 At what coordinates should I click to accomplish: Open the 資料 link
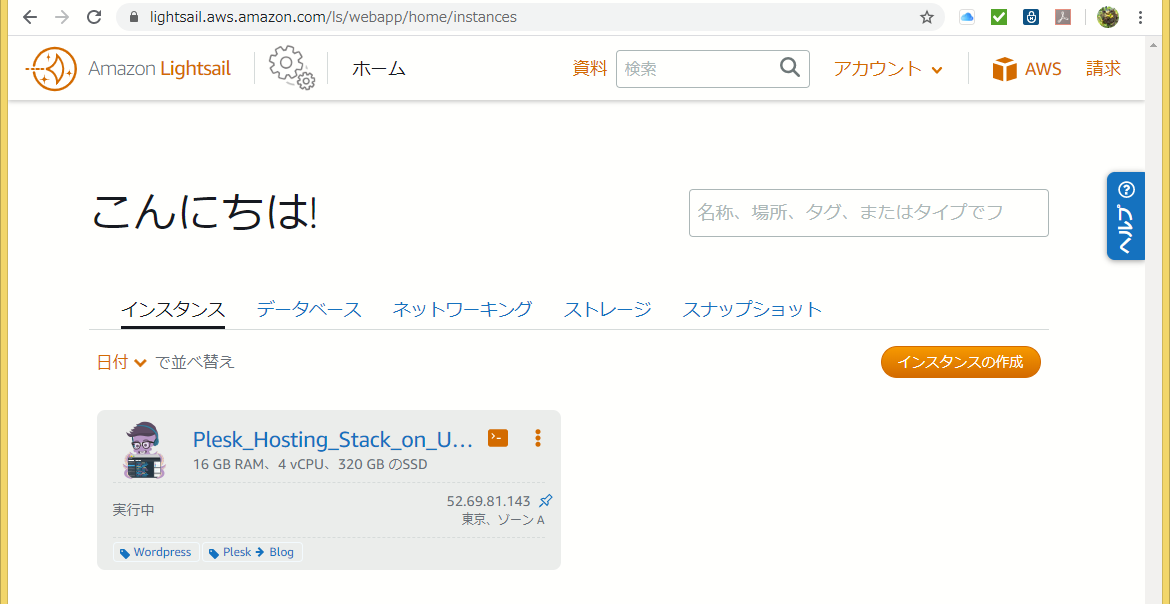pyautogui.click(x=590, y=69)
